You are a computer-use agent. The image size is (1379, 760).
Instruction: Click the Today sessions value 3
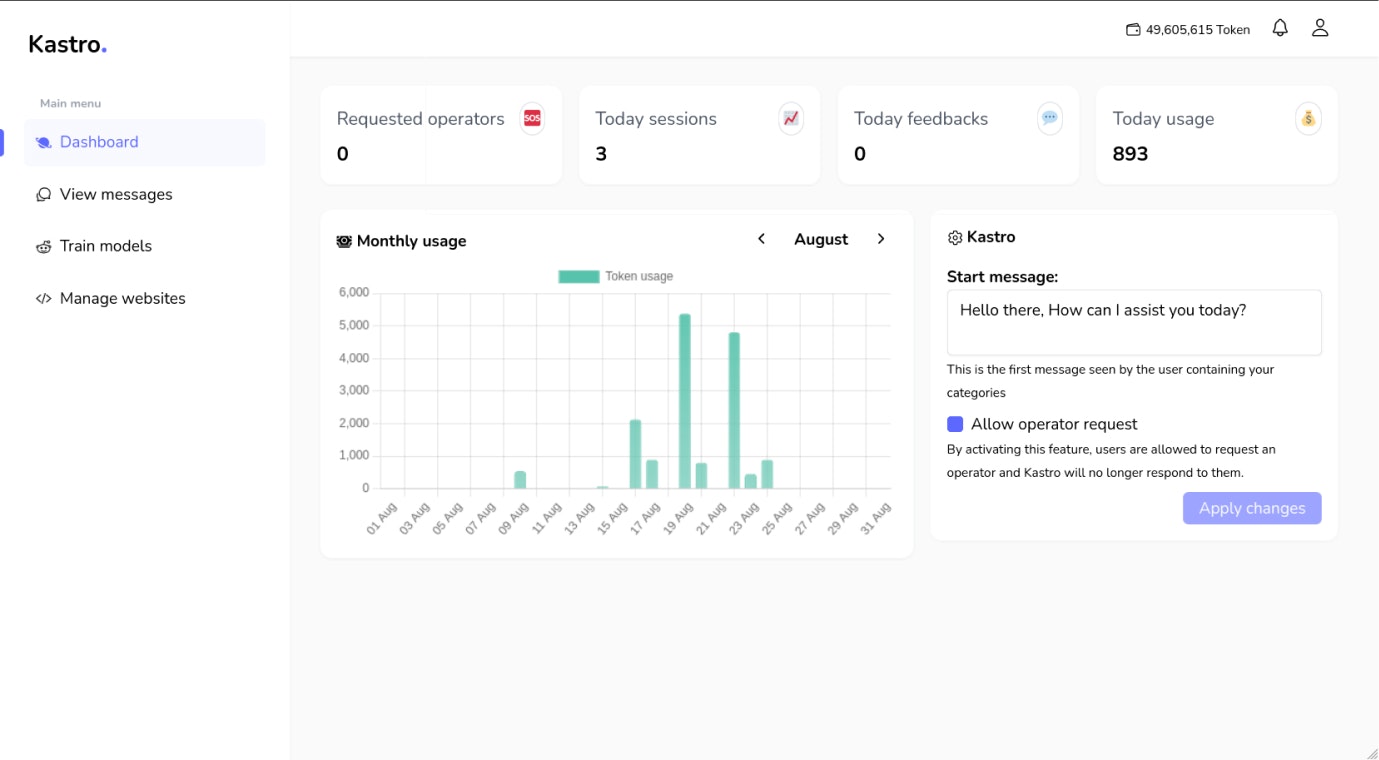(x=601, y=154)
